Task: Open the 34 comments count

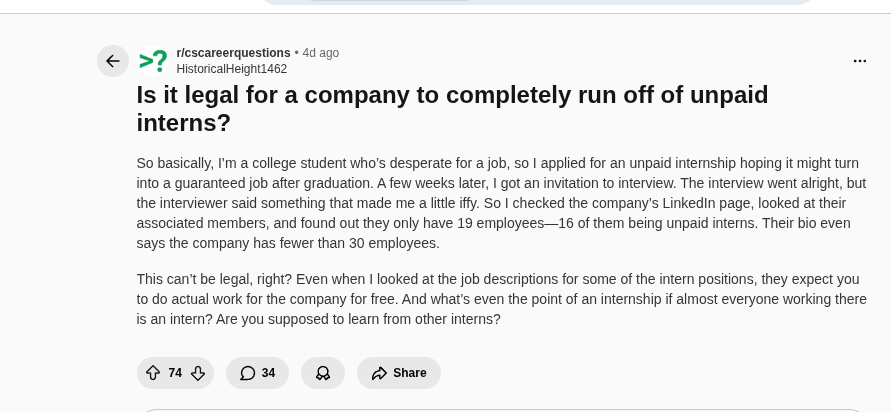Action: [x=268, y=373]
